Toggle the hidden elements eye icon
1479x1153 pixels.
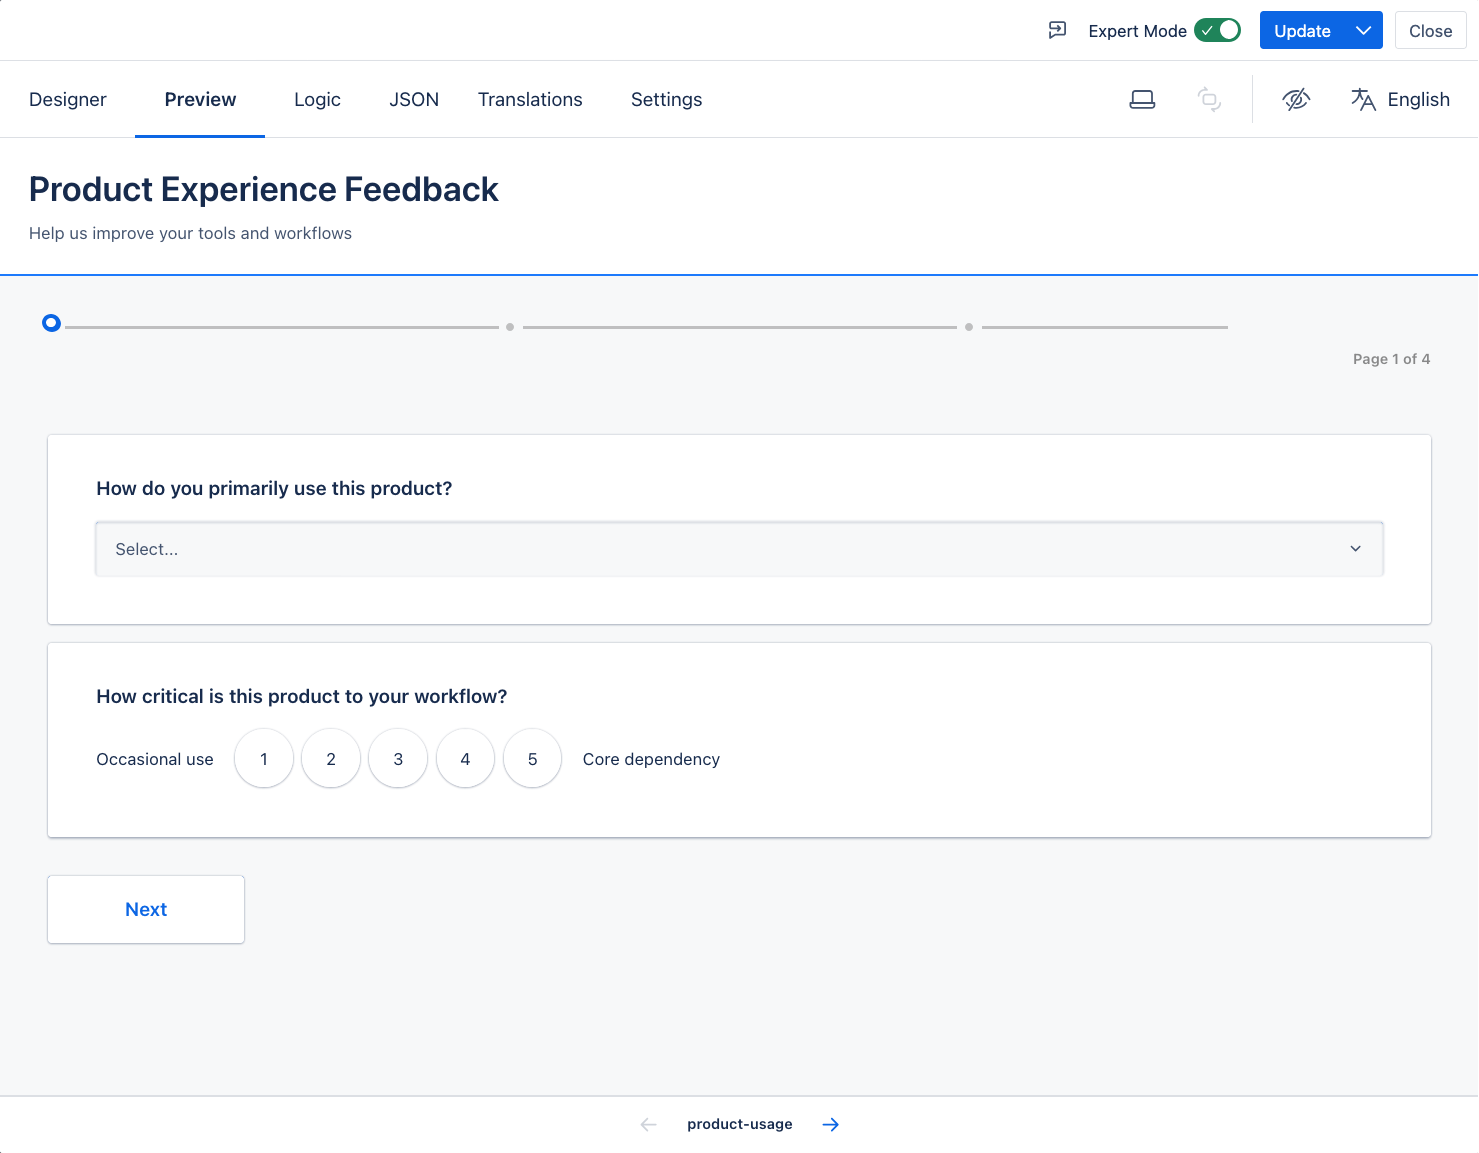(1296, 99)
